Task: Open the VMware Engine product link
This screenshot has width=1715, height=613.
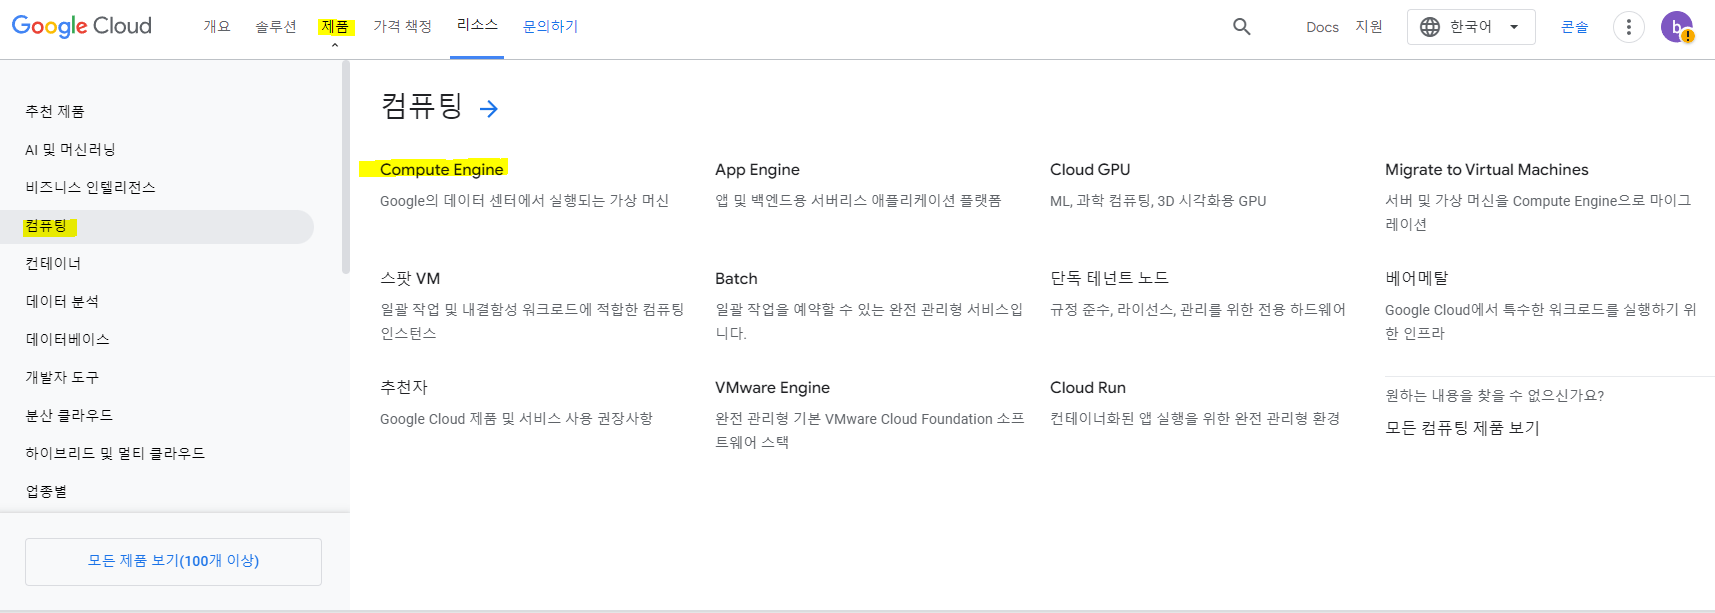Action: (772, 387)
